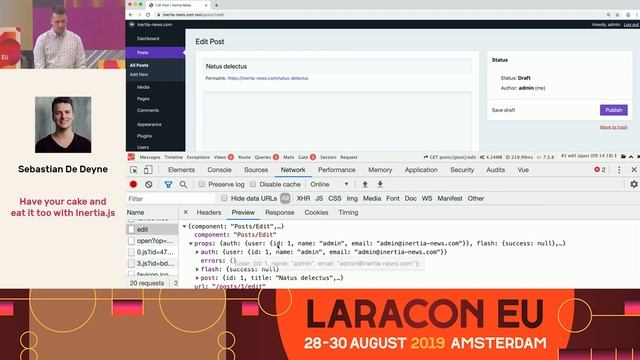640x360 pixels.
Task: Toggle the device toolbar icon
Action: (x=148, y=170)
